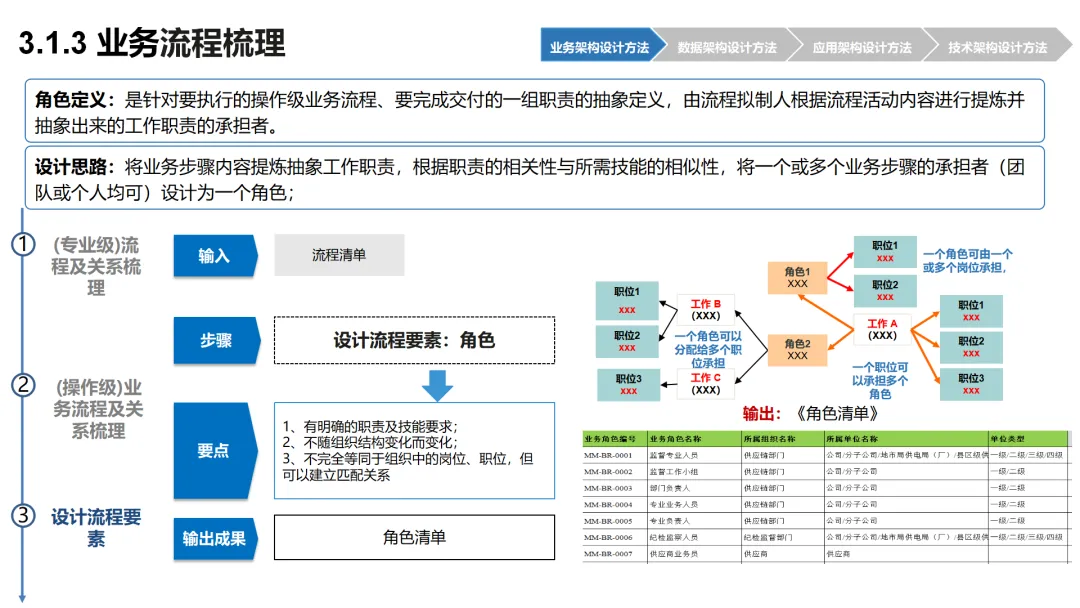Click the 设计思路 heading in the second box
The width and height of the screenshot is (1080, 608).
click(x=76, y=167)
